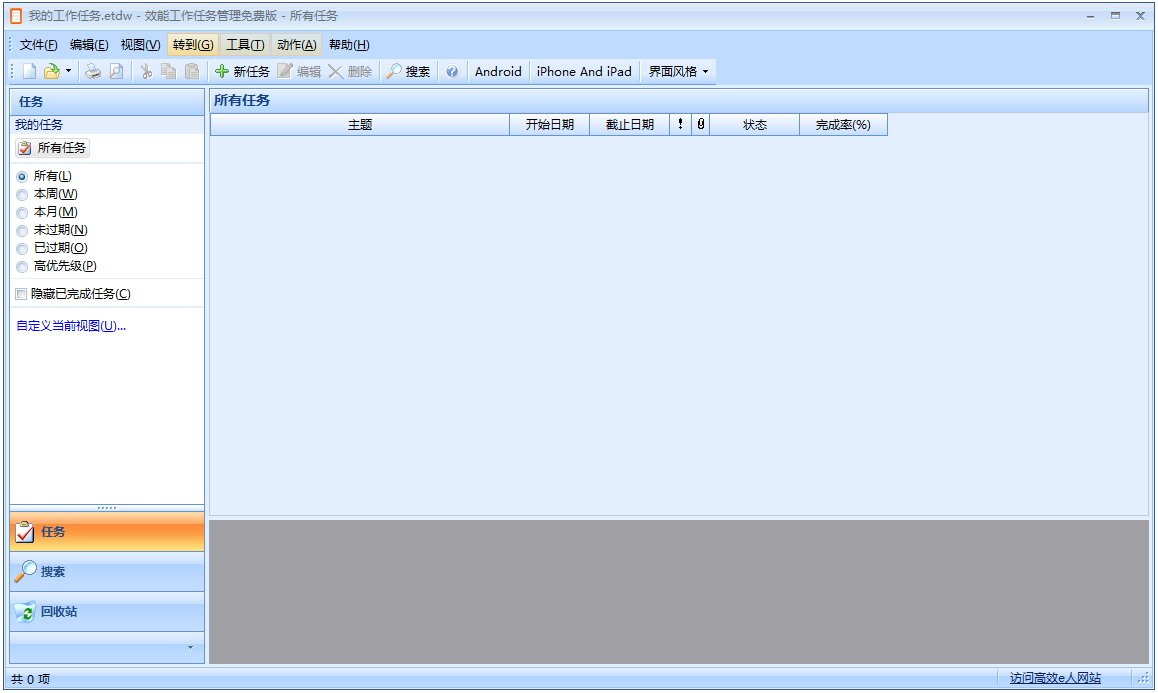This screenshot has width=1158, height=693.
Task: Click the help question mark icon
Action: point(452,71)
